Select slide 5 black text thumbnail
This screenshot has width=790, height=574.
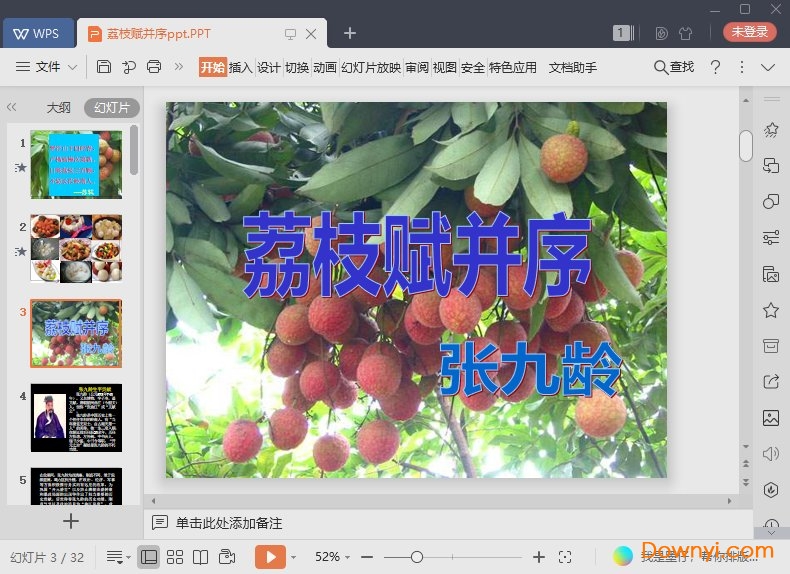tap(76, 486)
